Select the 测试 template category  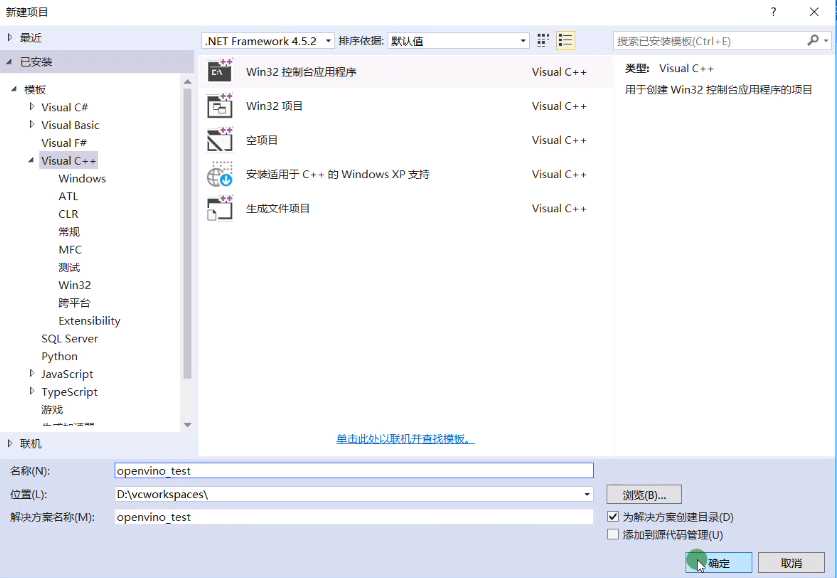(69, 267)
